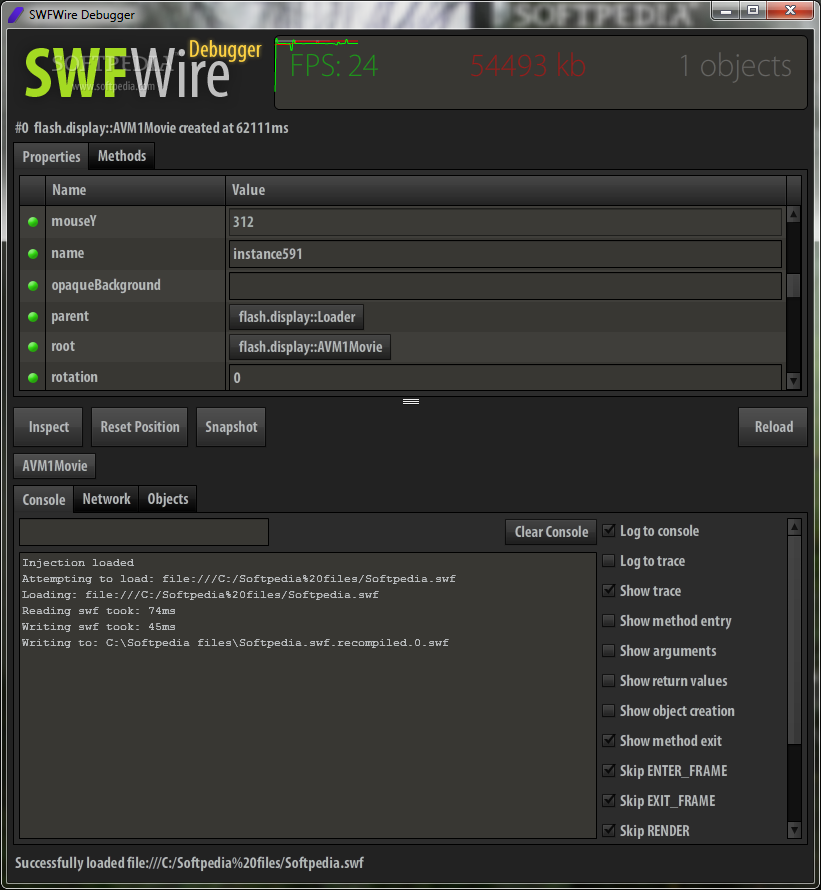Switch to the Properties tab
This screenshot has height=890, width=821.
(51, 157)
